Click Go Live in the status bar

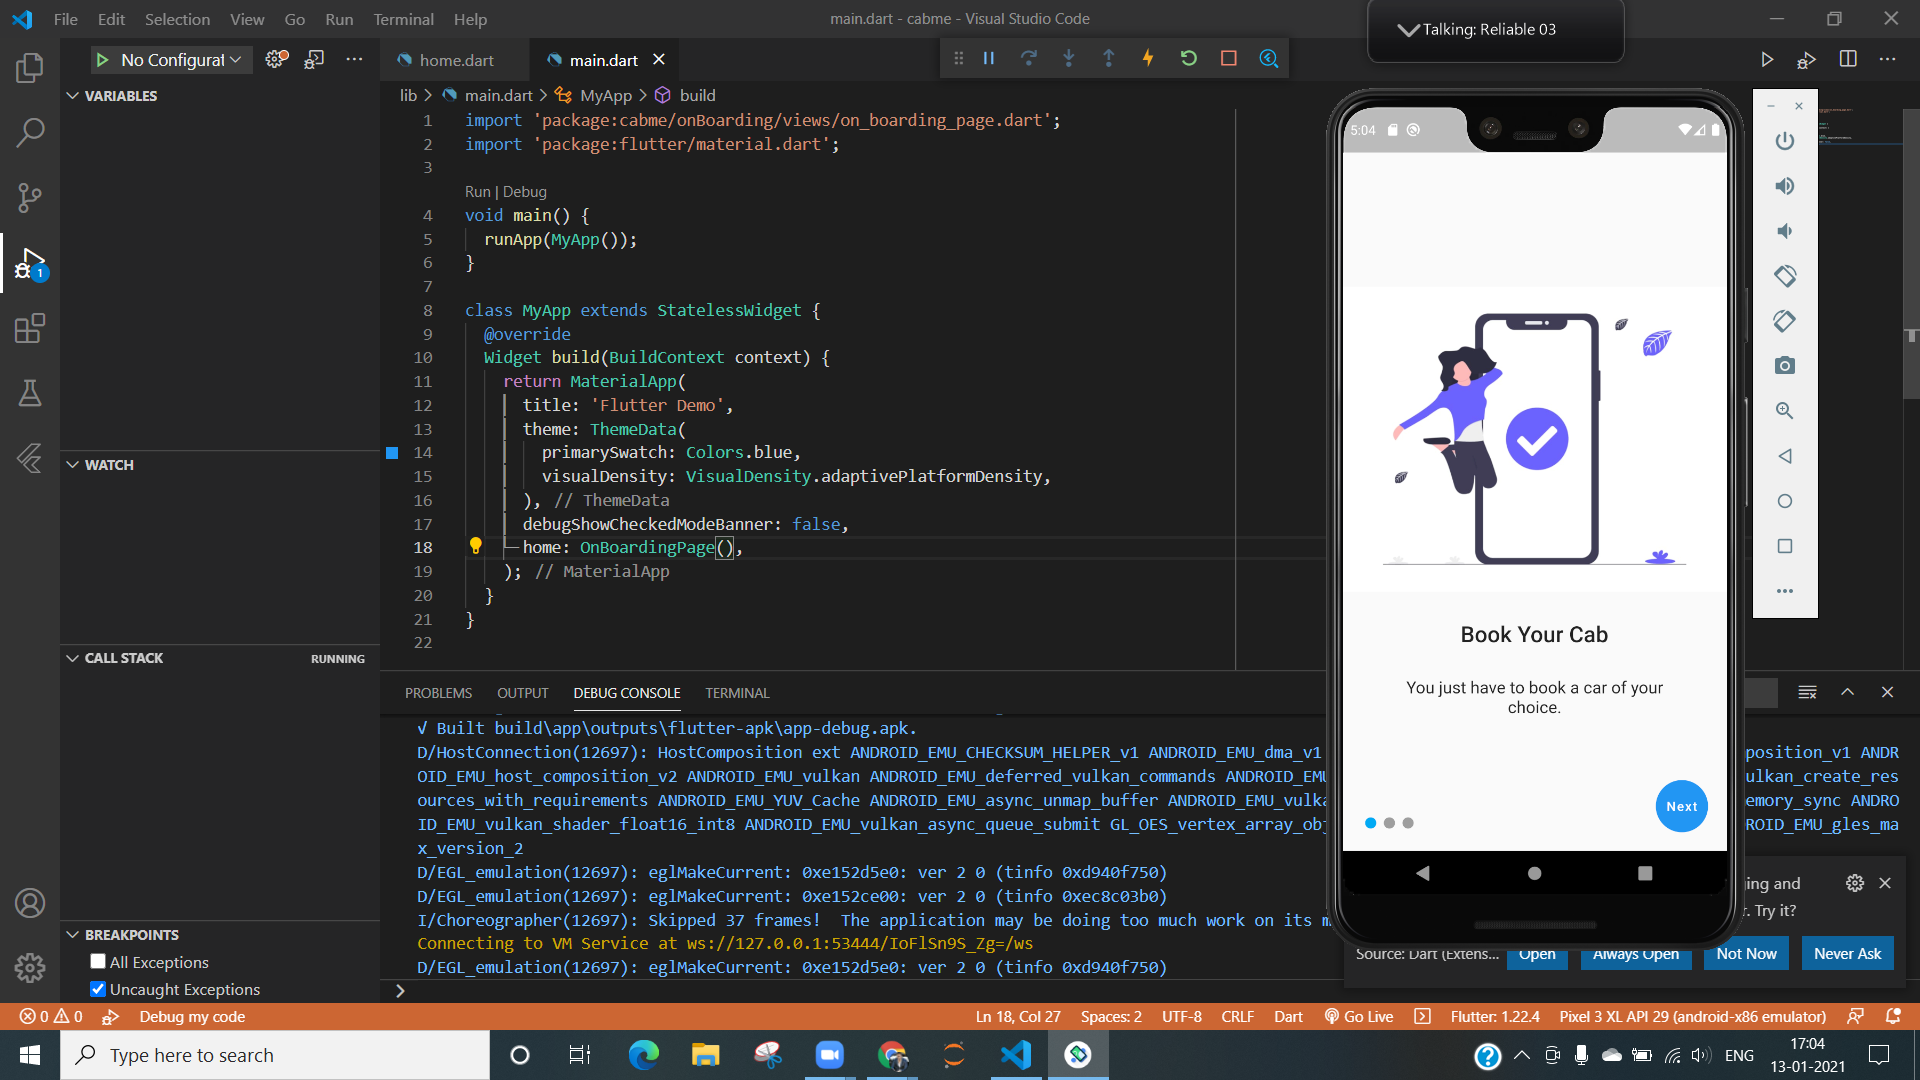1358,1016
